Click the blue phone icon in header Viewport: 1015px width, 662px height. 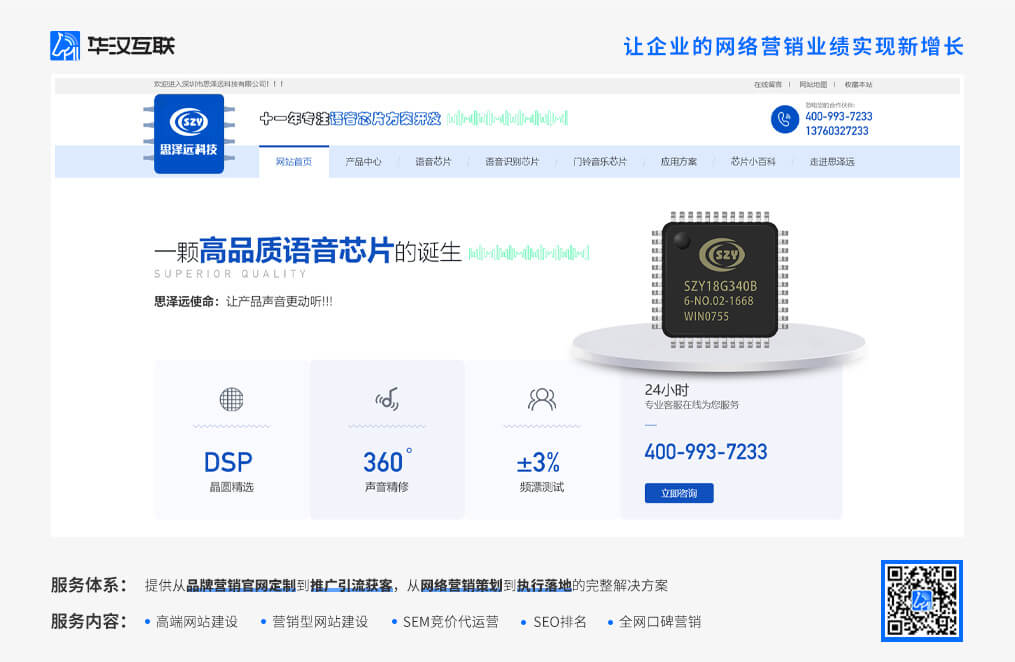[x=785, y=120]
